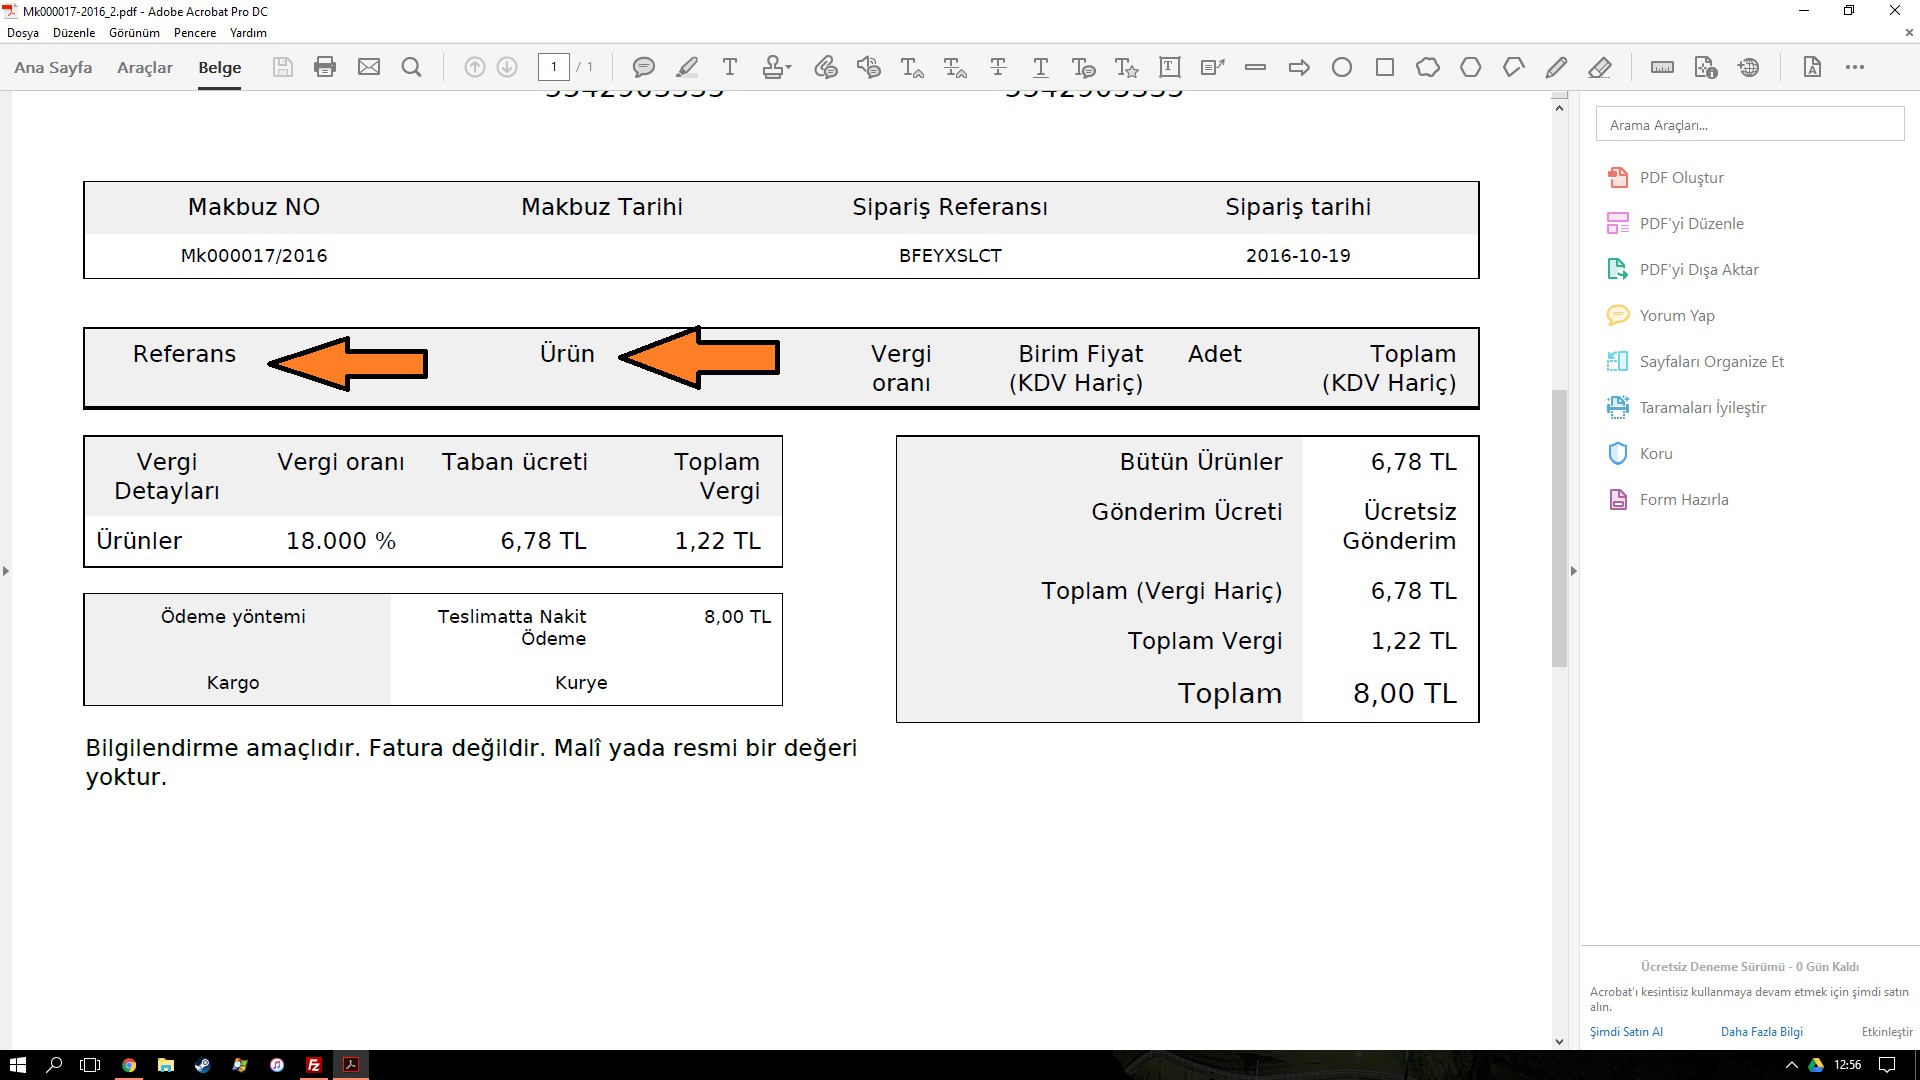Select the draw arrow tool
The width and height of the screenshot is (1920, 1080).
1299,67
